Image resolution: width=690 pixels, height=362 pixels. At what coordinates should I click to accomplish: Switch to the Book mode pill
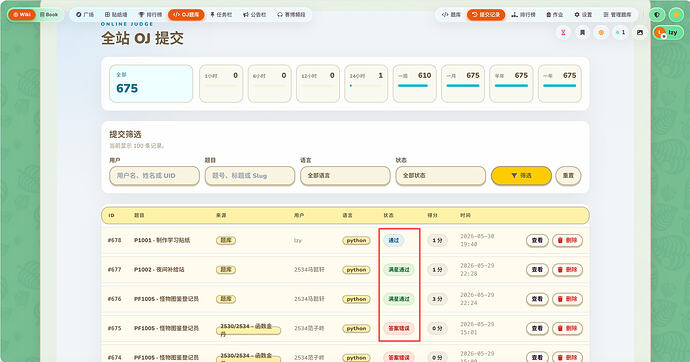49,15
